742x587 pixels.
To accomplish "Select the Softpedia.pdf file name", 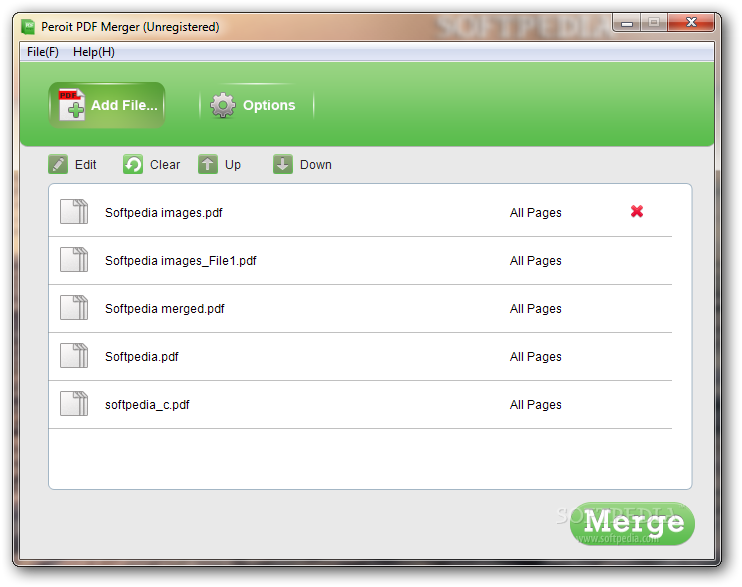I will coord(141,356).
